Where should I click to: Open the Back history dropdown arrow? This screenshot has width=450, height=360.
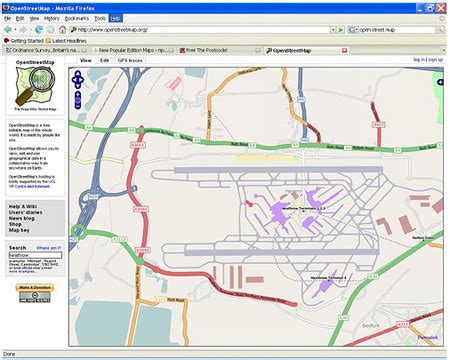coord(15,30)
